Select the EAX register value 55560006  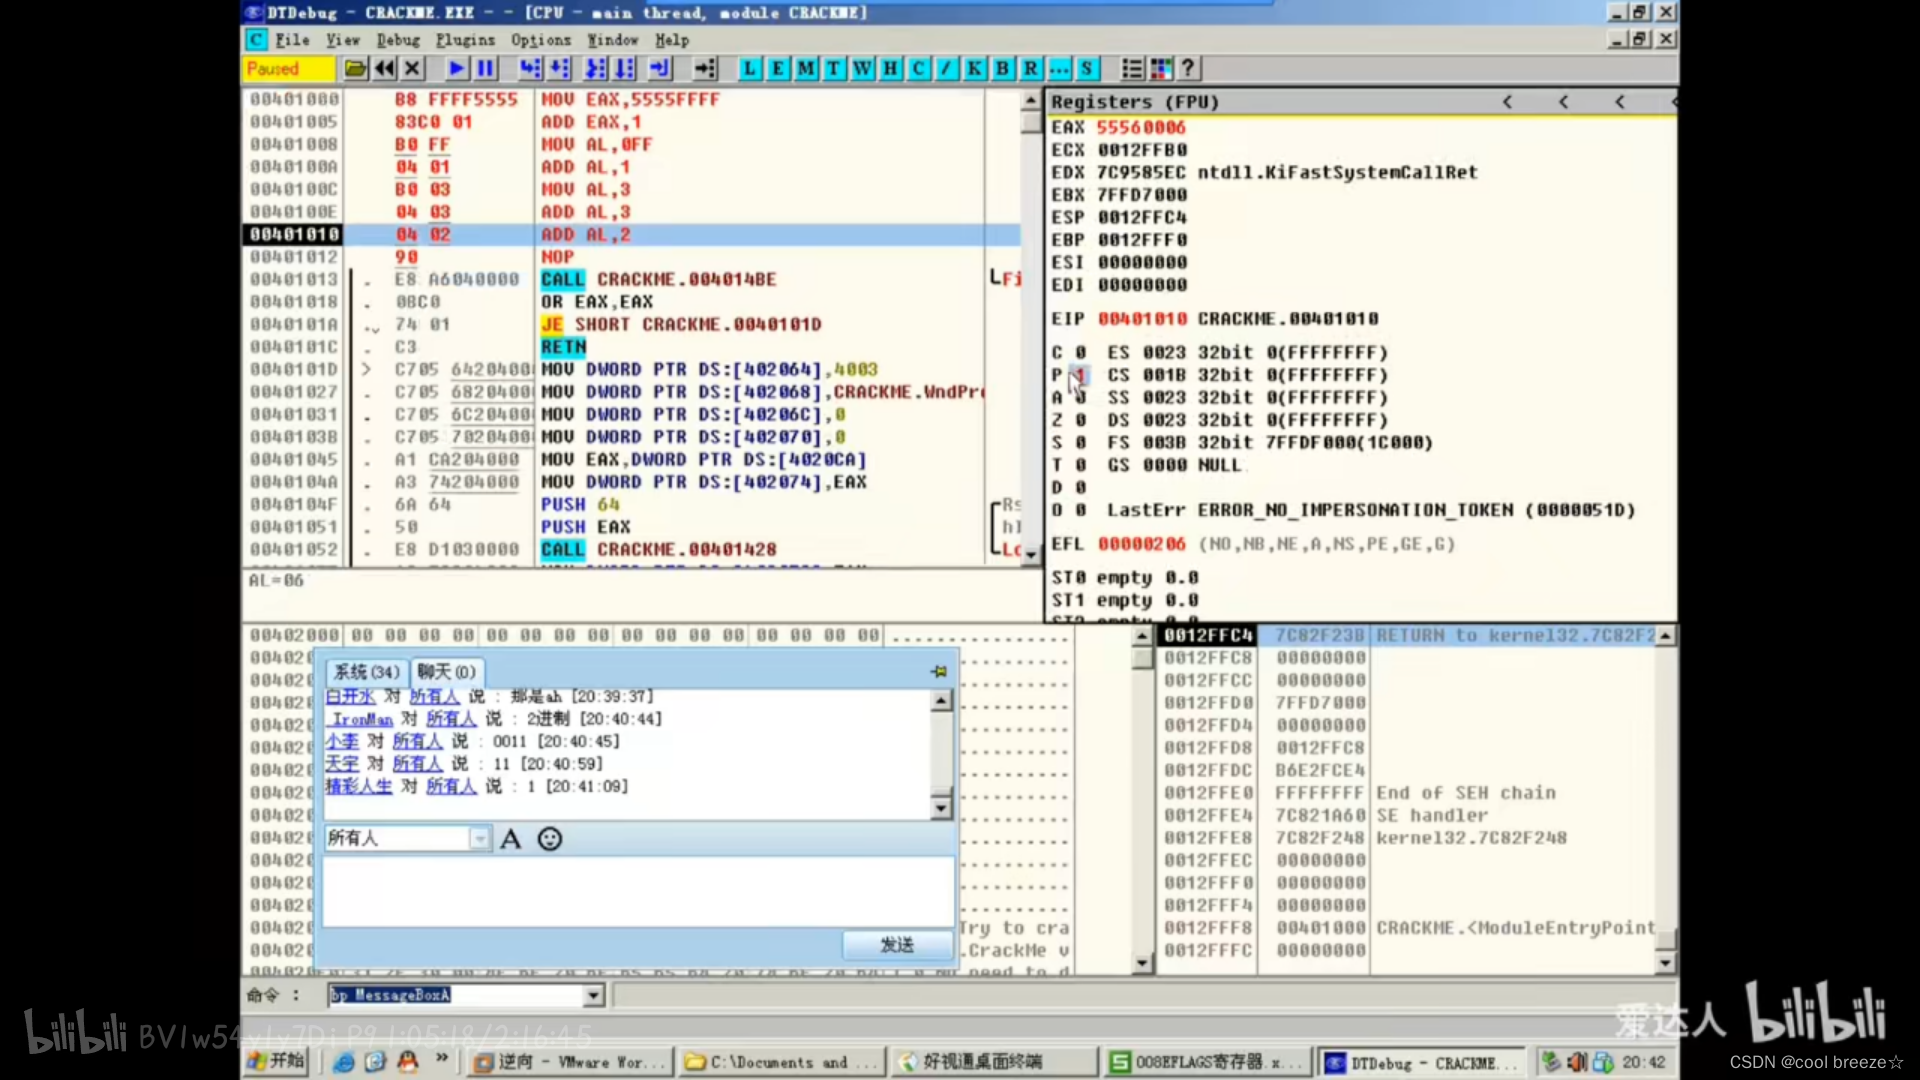[1141, 128]
